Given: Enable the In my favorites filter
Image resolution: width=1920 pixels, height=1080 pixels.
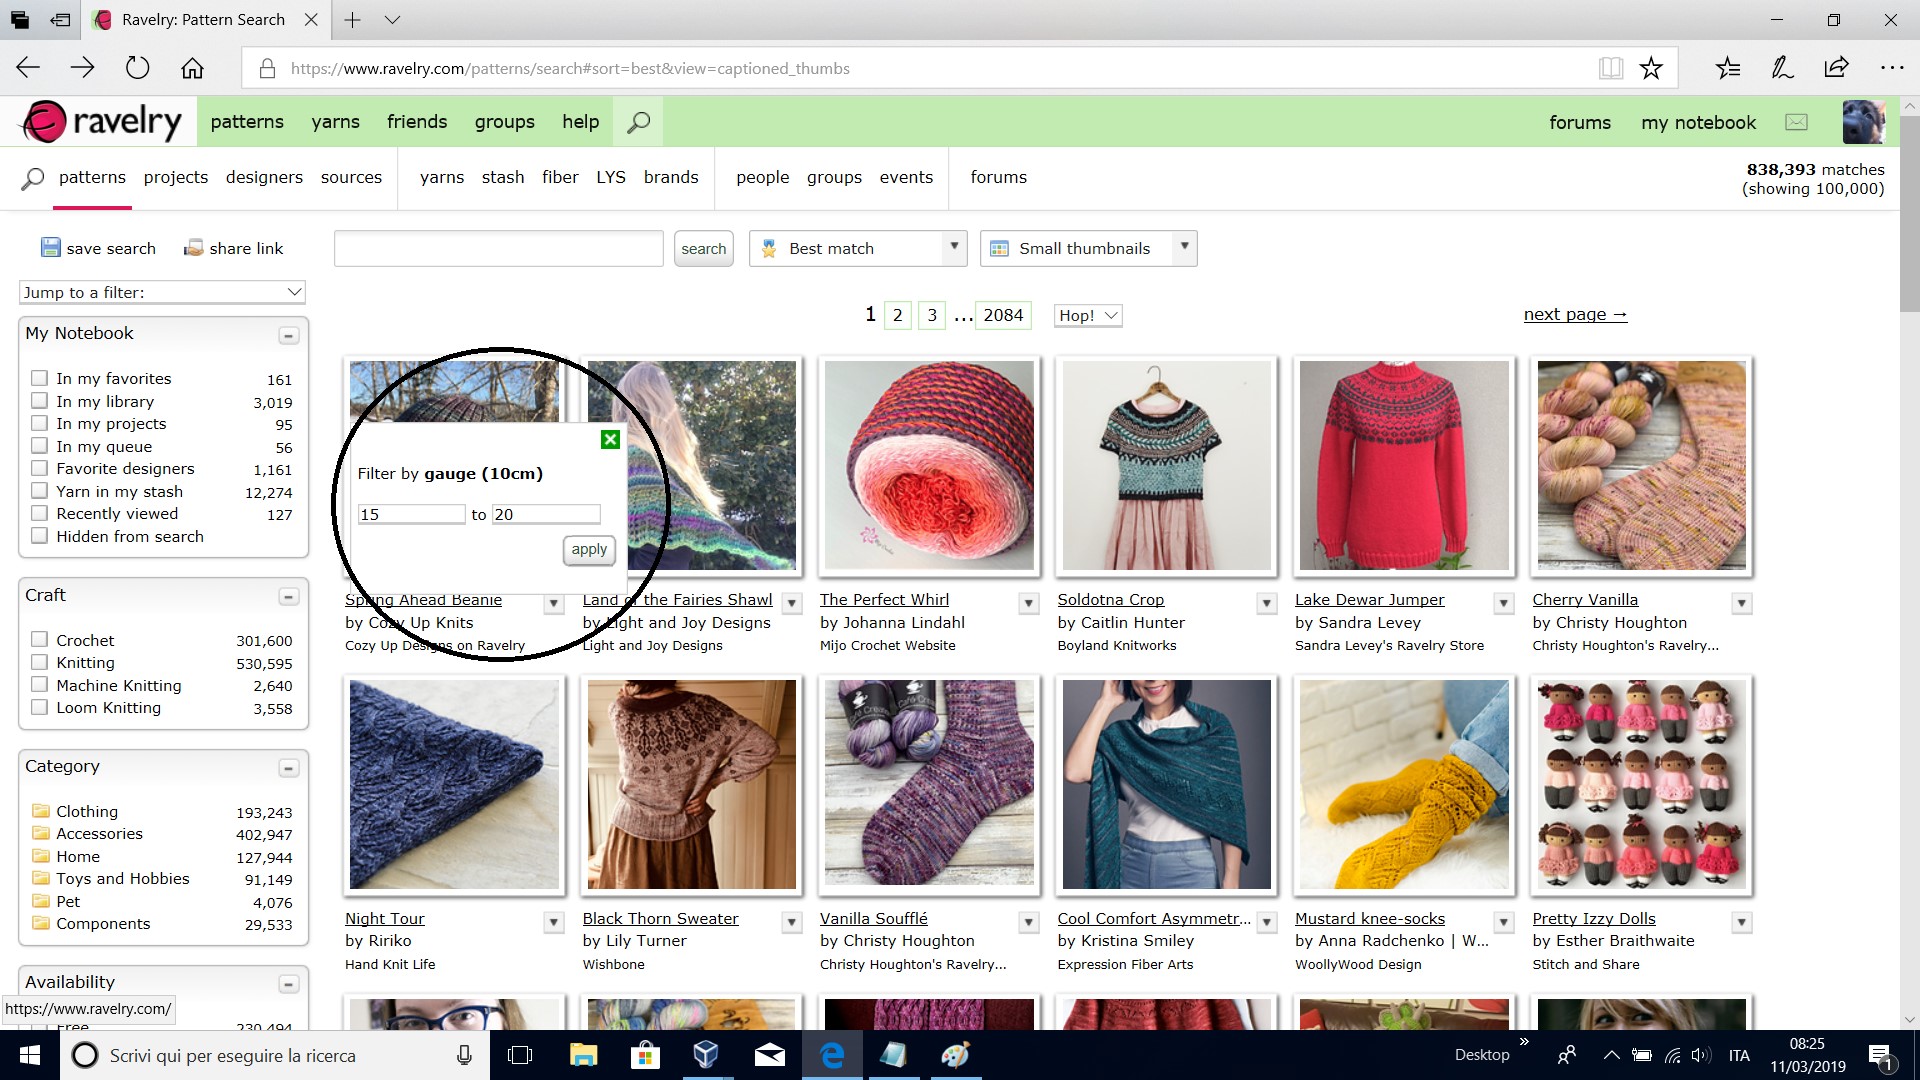Looking at the screenshot, I should pos(40,377).
